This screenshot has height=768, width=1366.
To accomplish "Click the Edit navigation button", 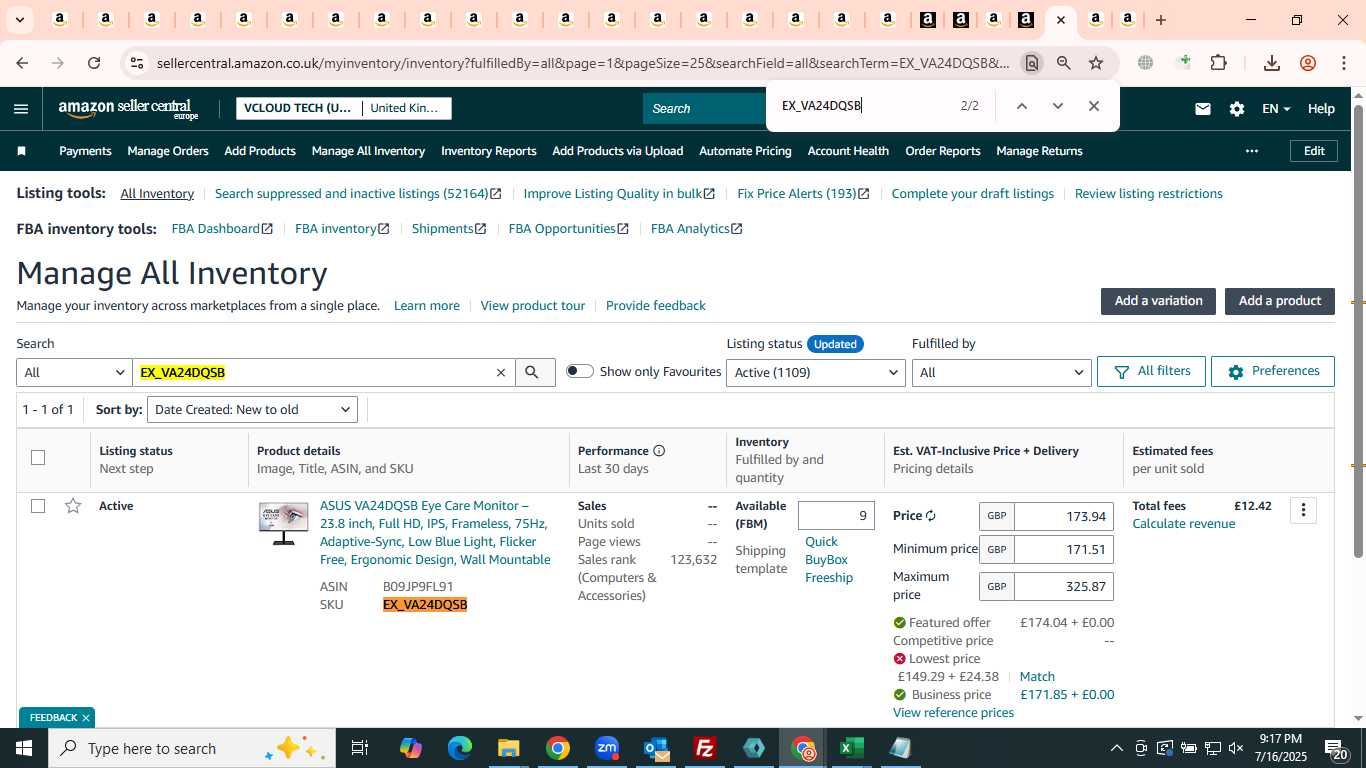I will [x=1314, y=151].
